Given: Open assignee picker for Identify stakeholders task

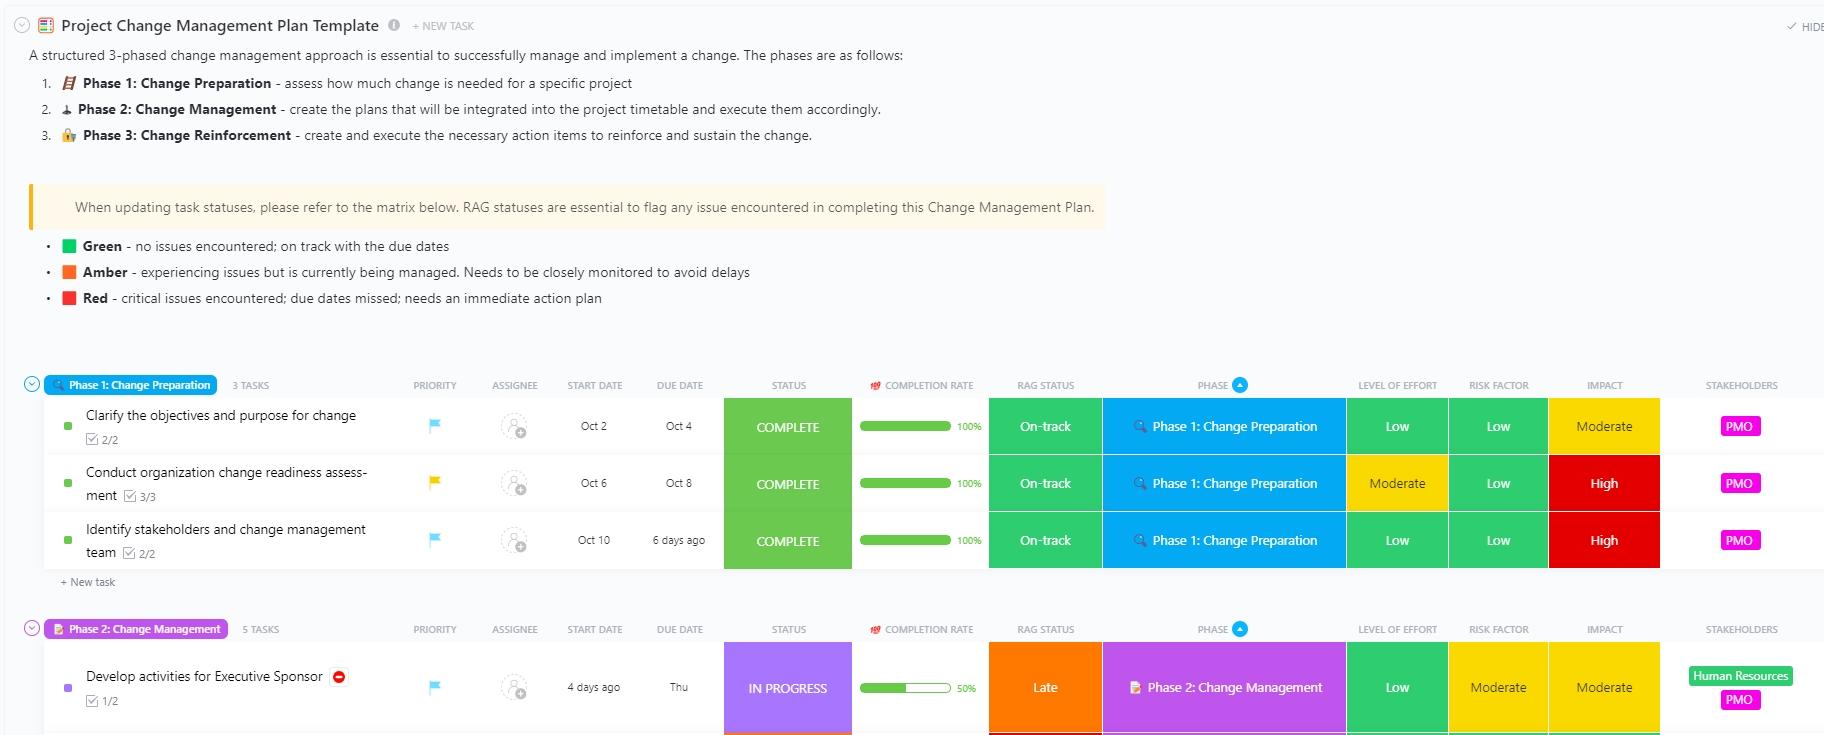Looking at the screenshot, I should click(x=514, y=541).
